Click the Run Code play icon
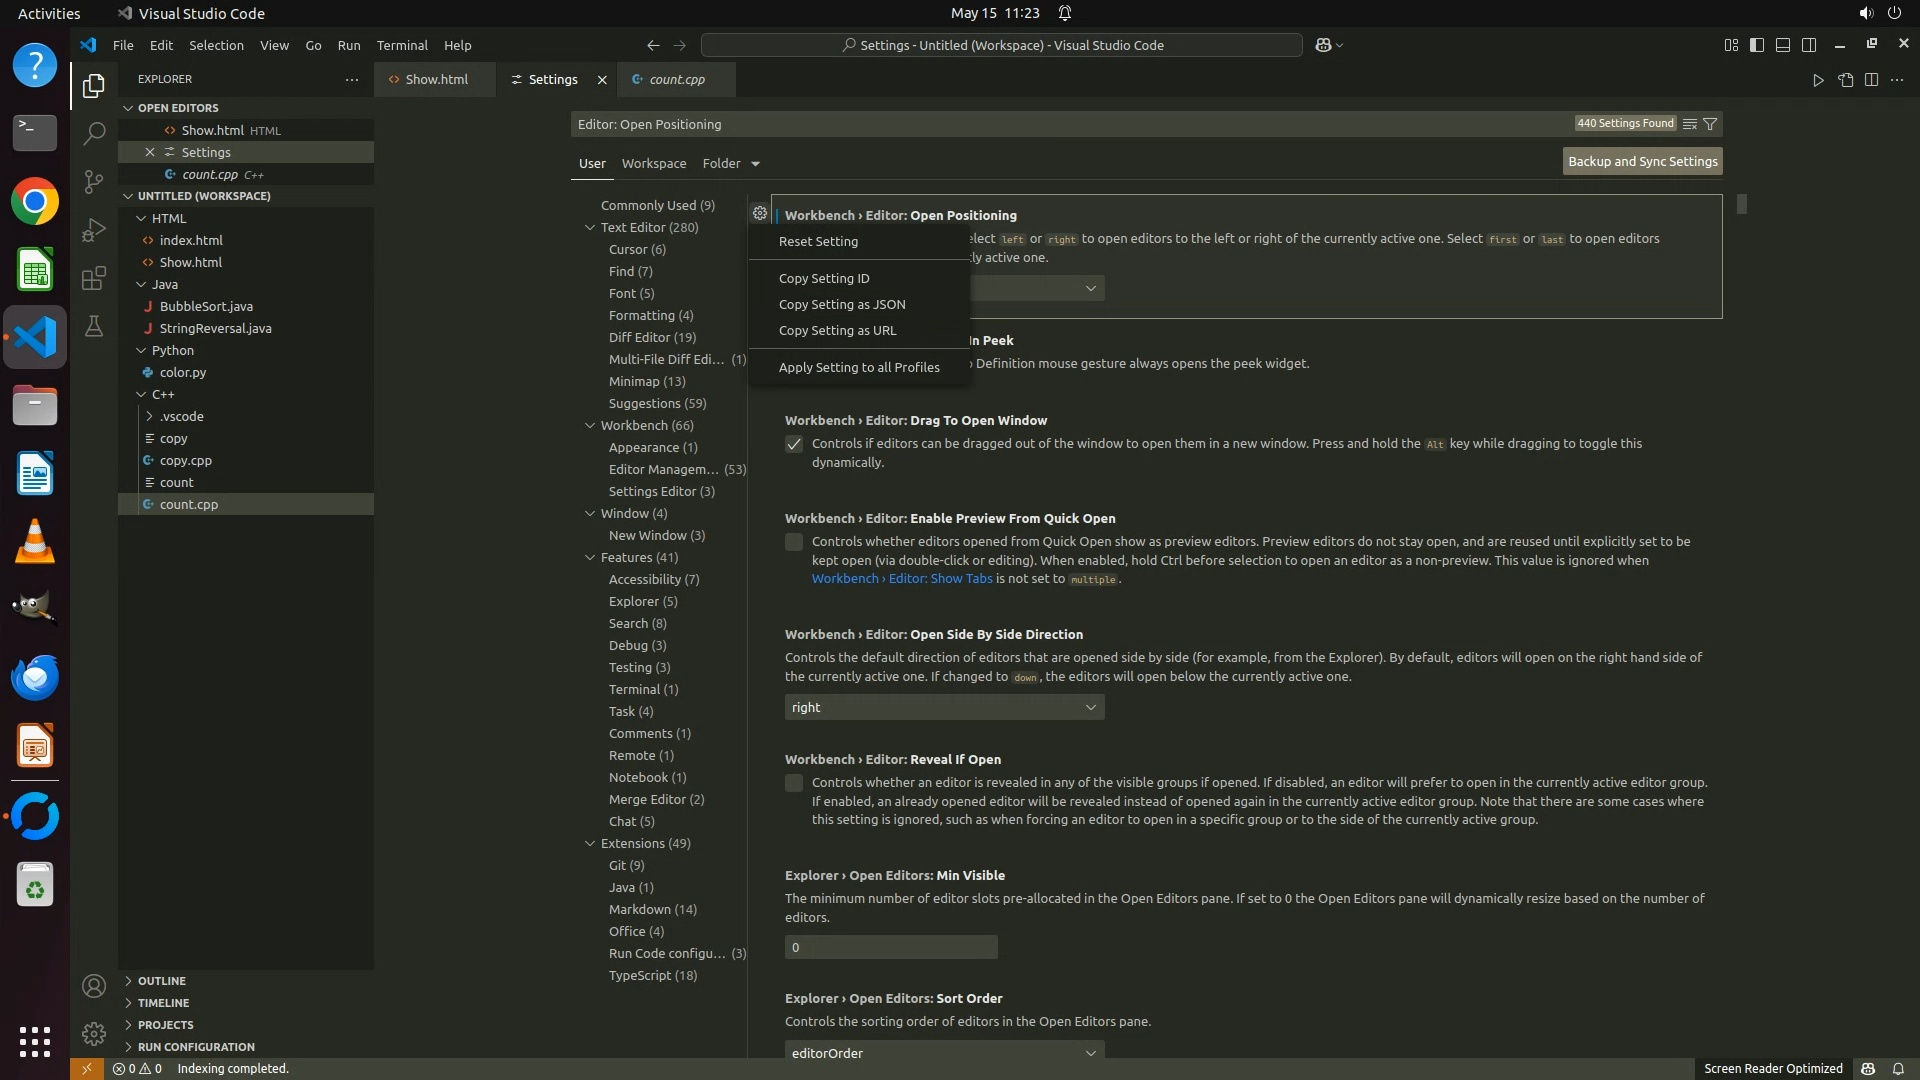1920x1080 pixels. coord(1818,80)
